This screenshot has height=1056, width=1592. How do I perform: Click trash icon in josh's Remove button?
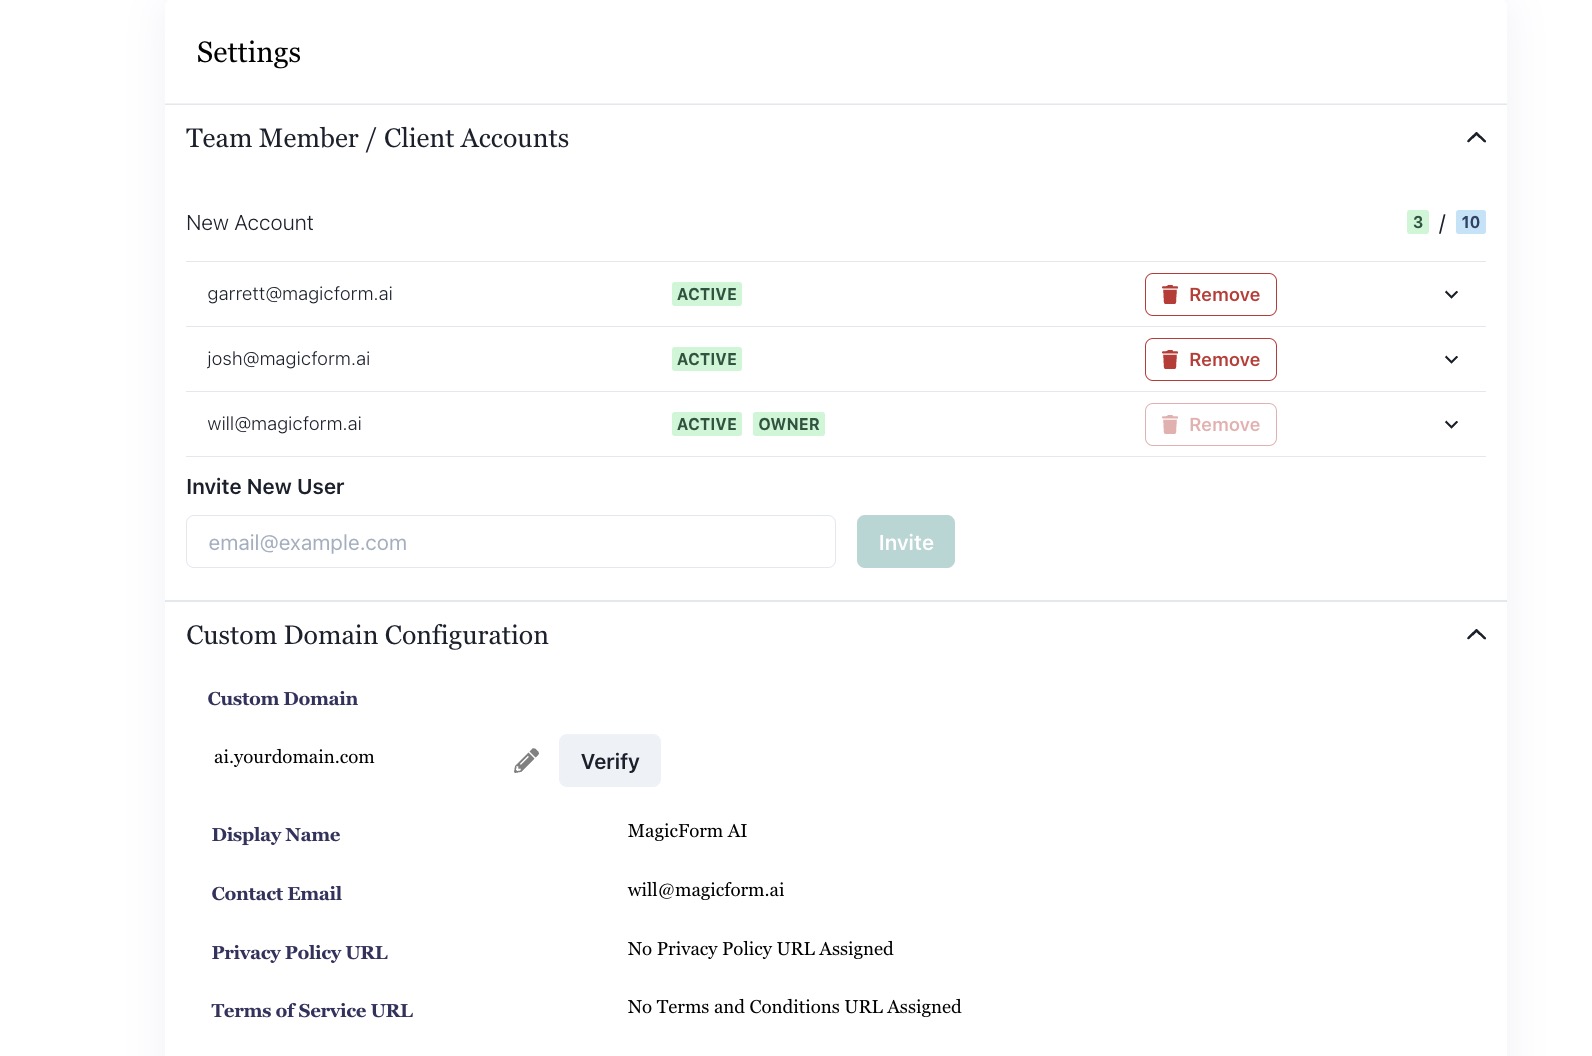1169,359
